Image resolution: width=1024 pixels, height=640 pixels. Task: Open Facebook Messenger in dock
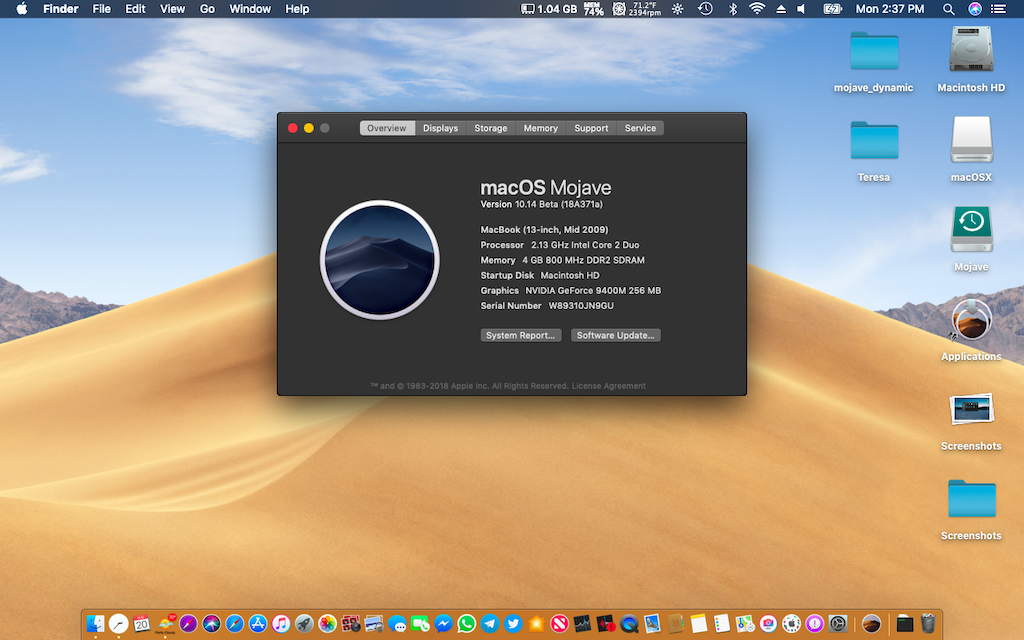click(x=443, y=624)
